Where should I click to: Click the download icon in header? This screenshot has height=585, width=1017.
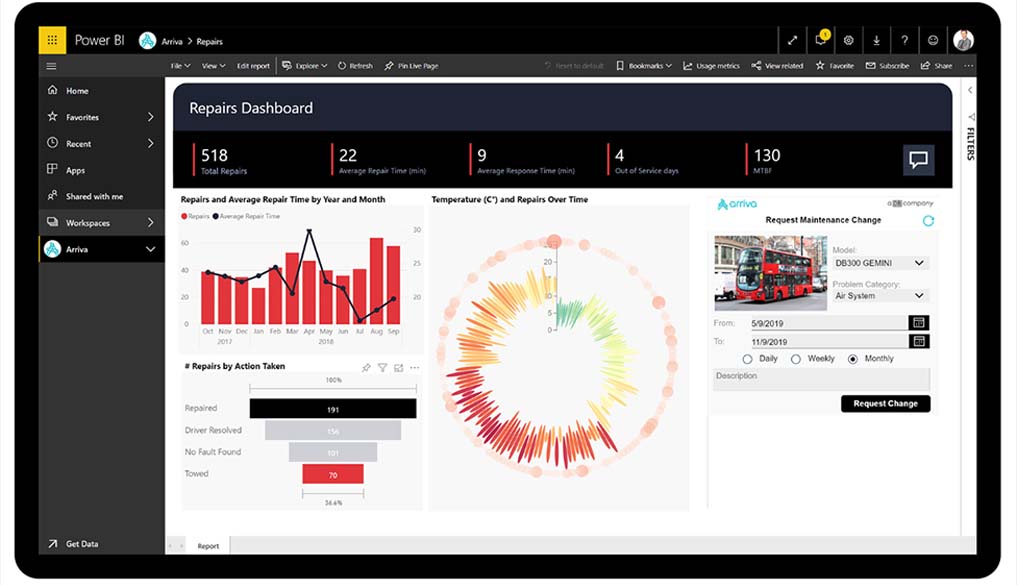tap(876, 40)
